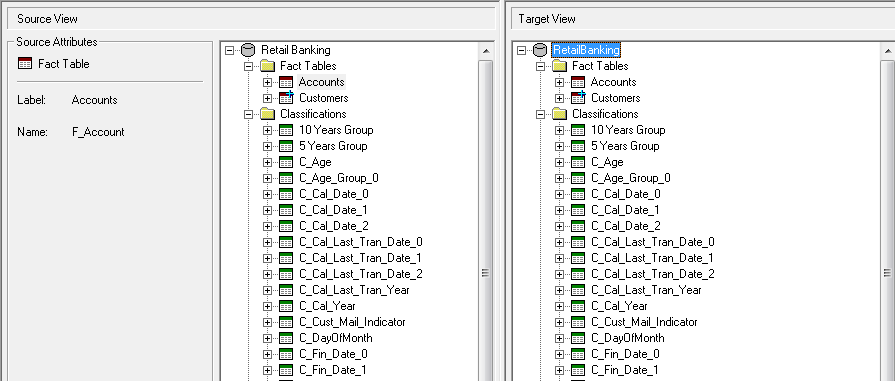Select C_Cust_Mail_Indicator in target tree
This screenshot has width=895, height=381.
click(x=644, y=322)
